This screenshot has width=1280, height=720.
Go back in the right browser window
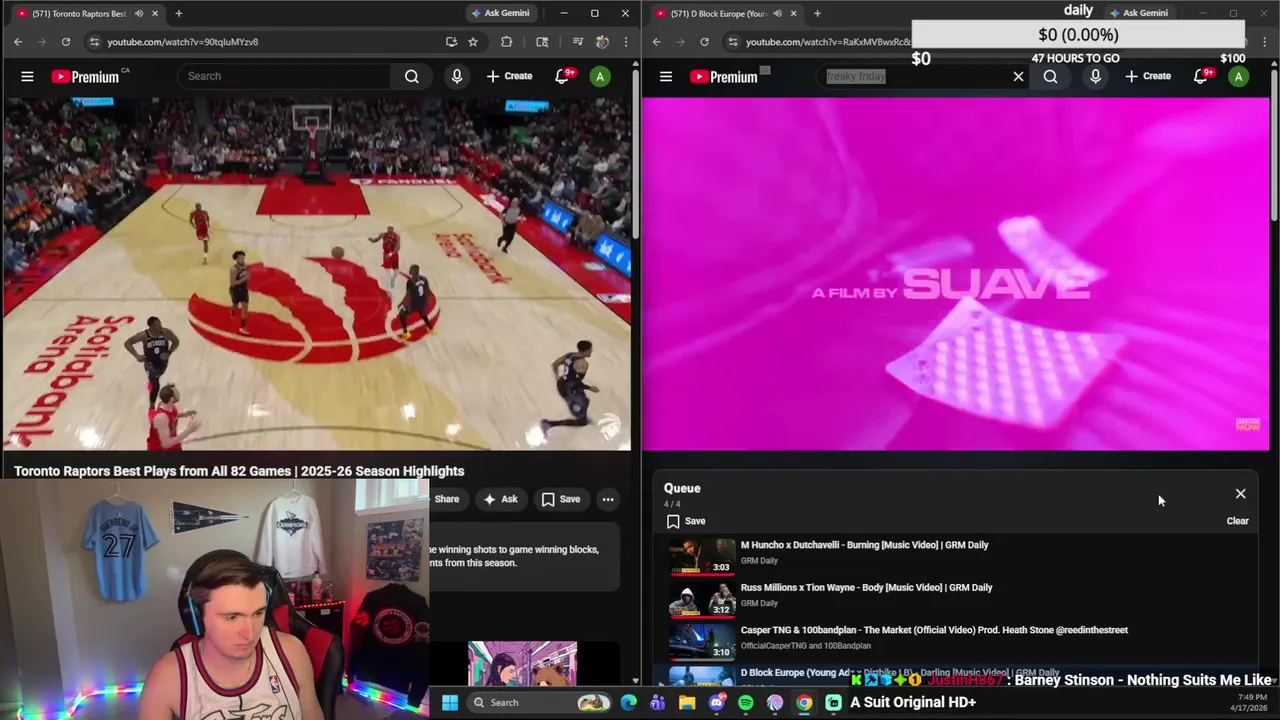coord(657,42)
